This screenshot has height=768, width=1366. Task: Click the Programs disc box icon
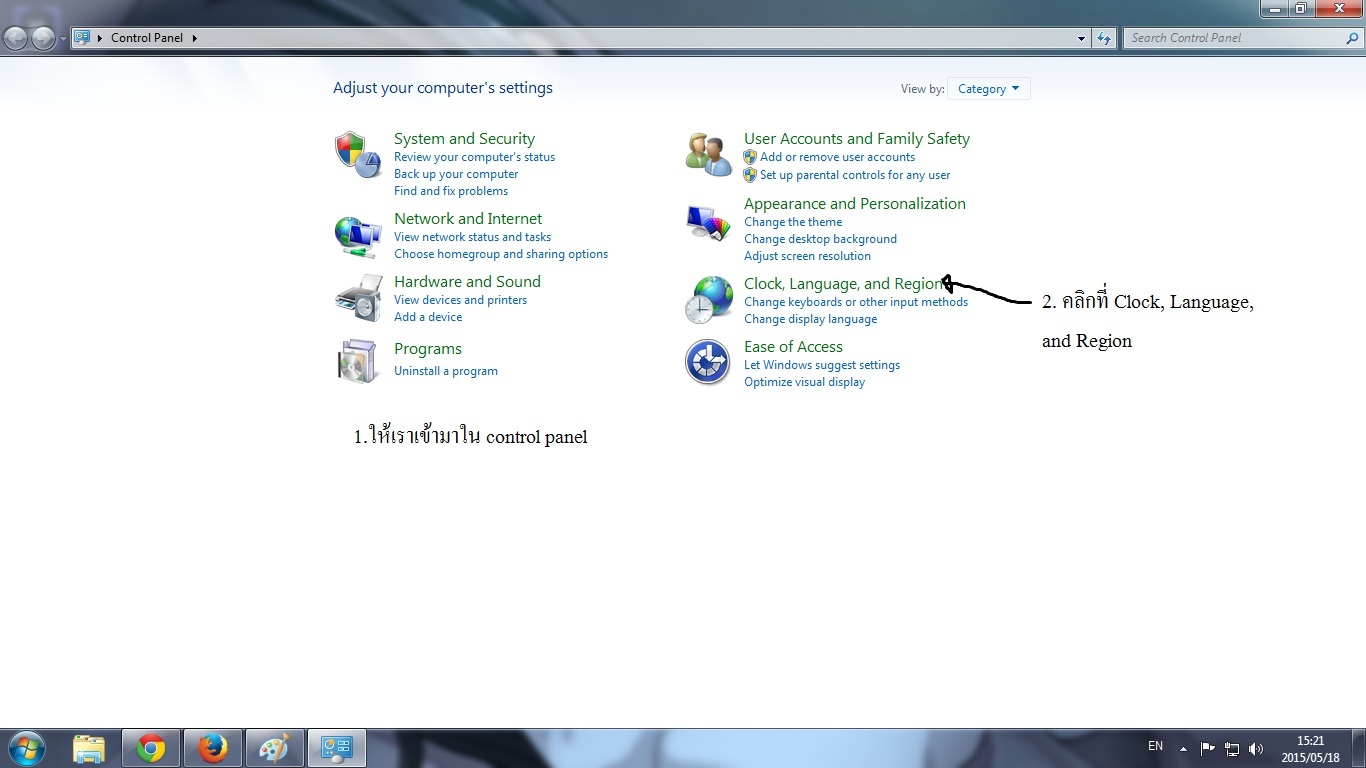pos(358,361)
